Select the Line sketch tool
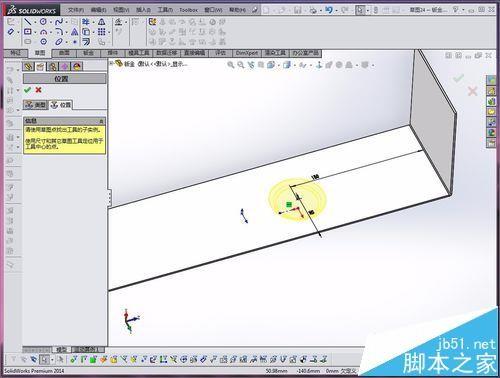Viewport: 500px width, 378px height. click(x=28, y=22)
